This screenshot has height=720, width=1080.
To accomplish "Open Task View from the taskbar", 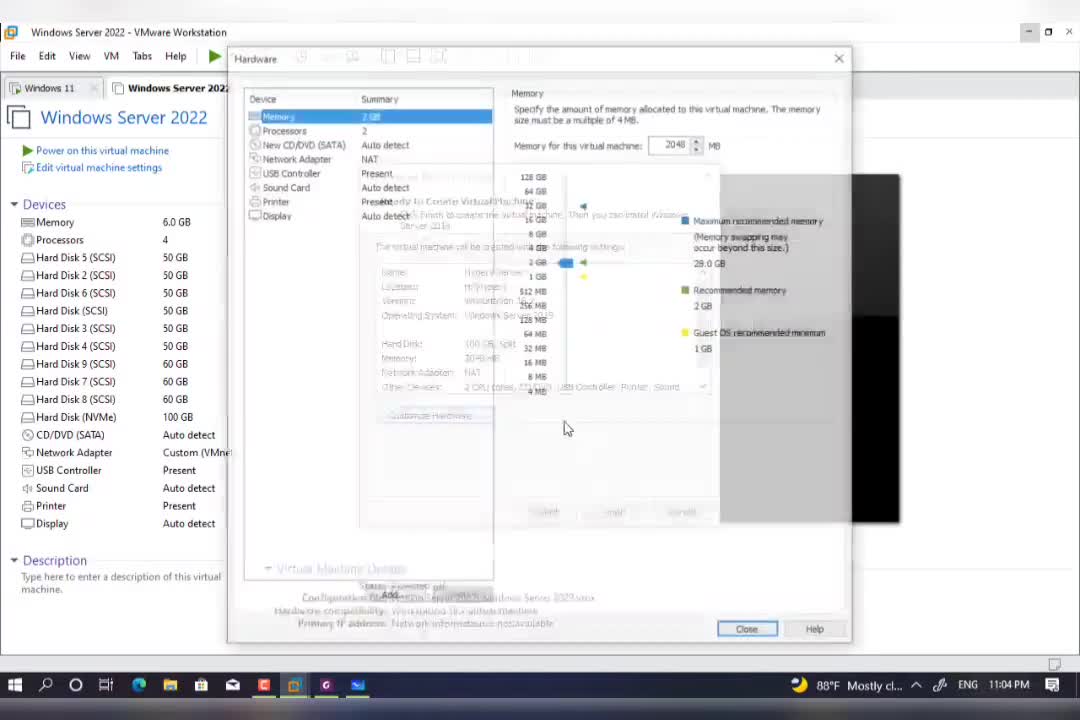I will [106, 685].
